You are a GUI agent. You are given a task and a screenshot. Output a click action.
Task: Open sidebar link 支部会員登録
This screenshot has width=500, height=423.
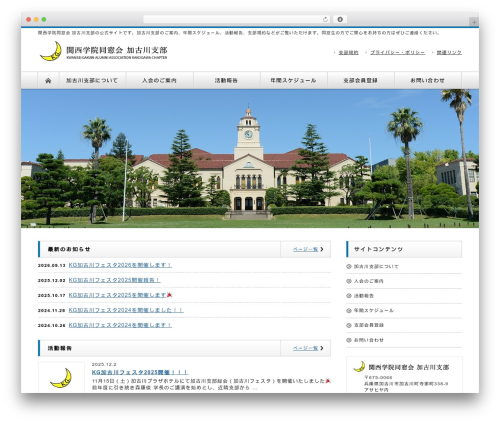coord(368,325)
